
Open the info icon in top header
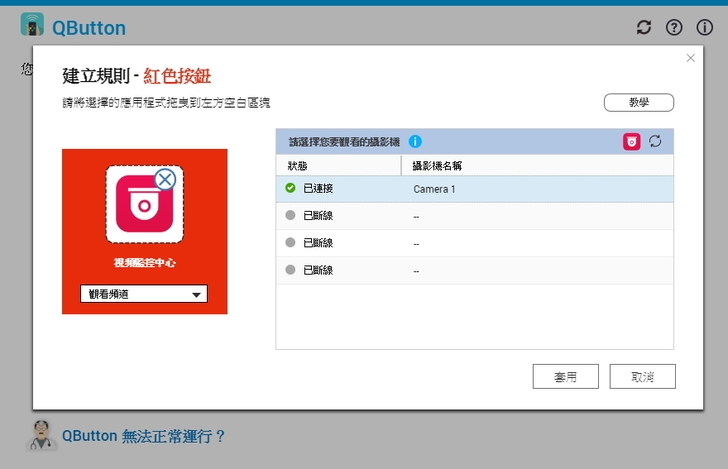click(x=704, y=27)
